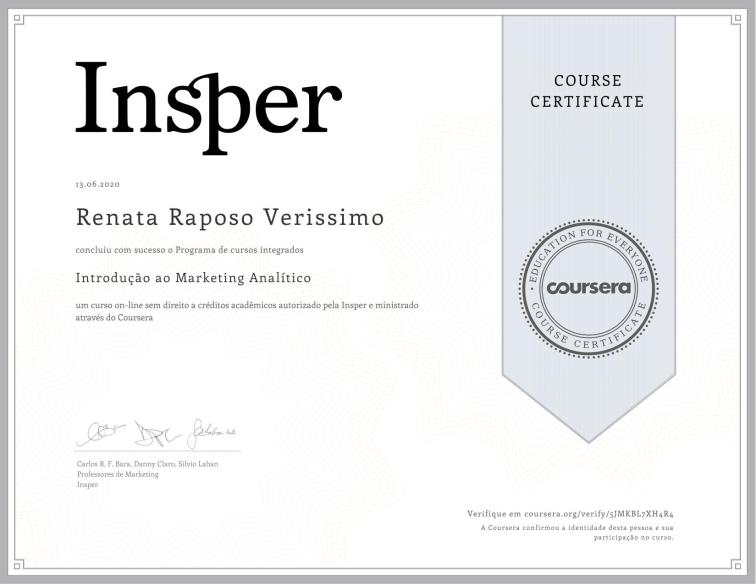The height and width of the screenshot is (584, 756).
Task: Open the coursera.org/verify link
Action: coord(578,512)
